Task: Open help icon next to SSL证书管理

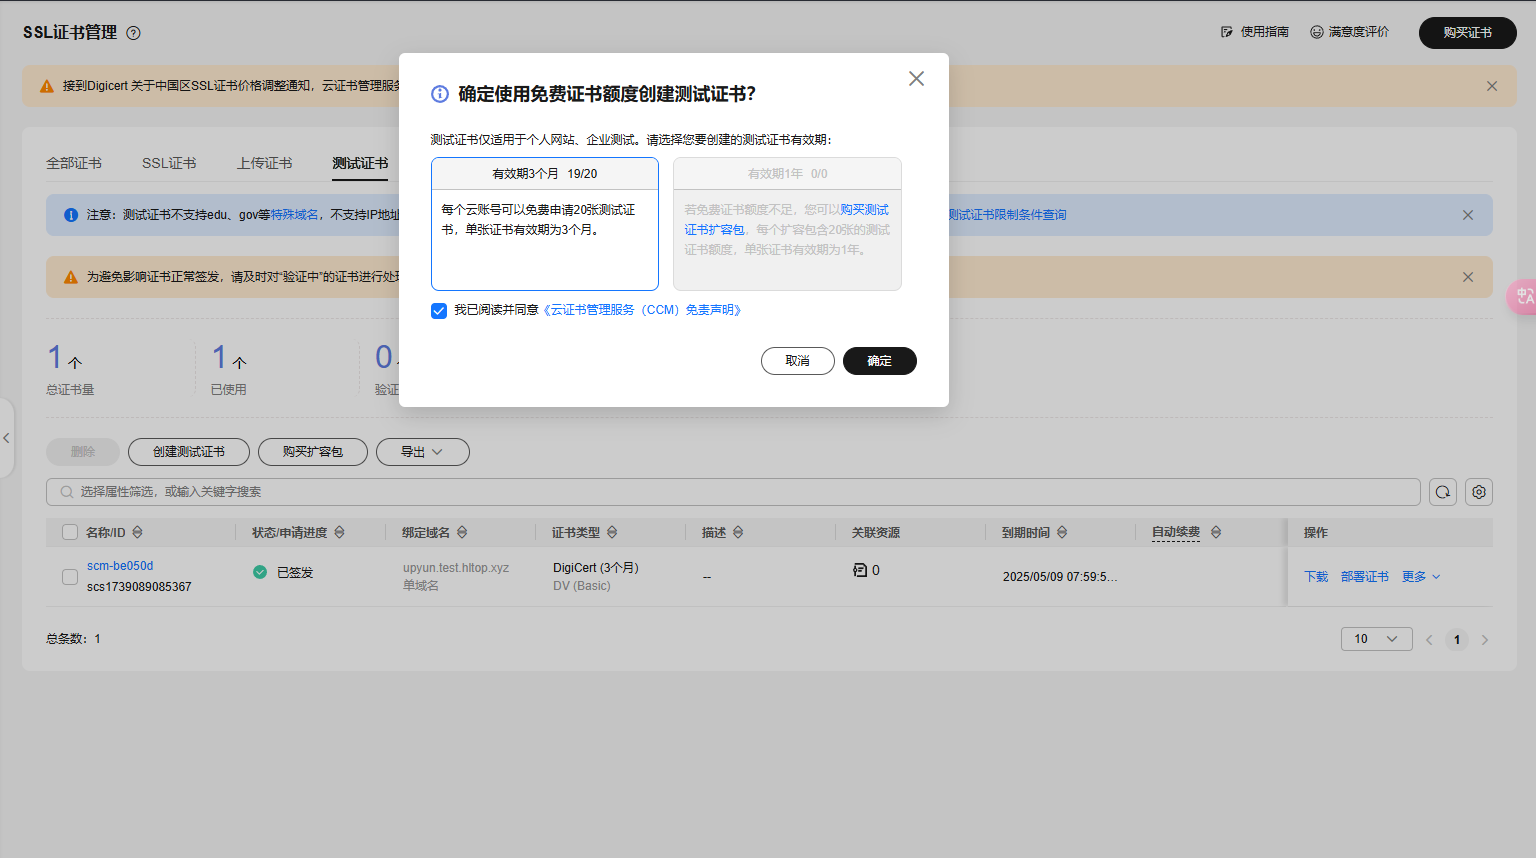Action: coord(133,33)
